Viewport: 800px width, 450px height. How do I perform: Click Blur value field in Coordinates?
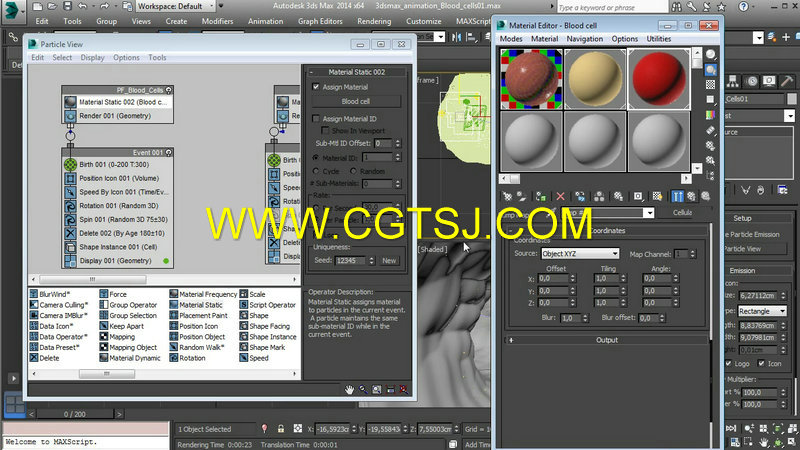[570, 318]
